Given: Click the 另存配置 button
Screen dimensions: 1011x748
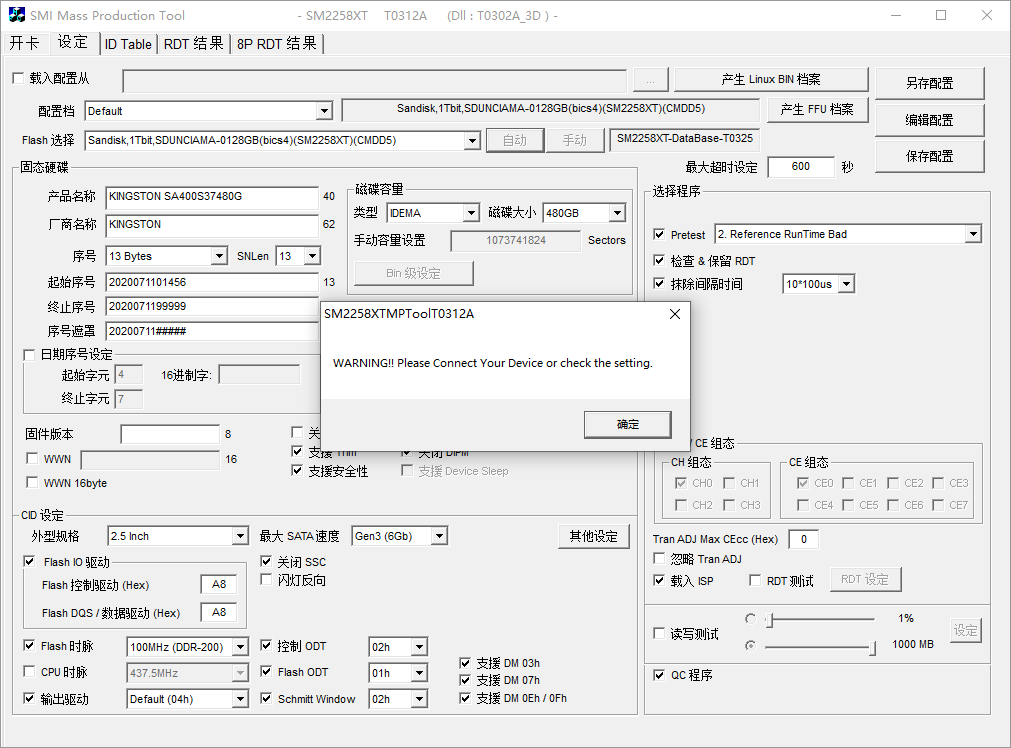Looking at the screenshot, I should pyautogui.click(x=929, y=83).
